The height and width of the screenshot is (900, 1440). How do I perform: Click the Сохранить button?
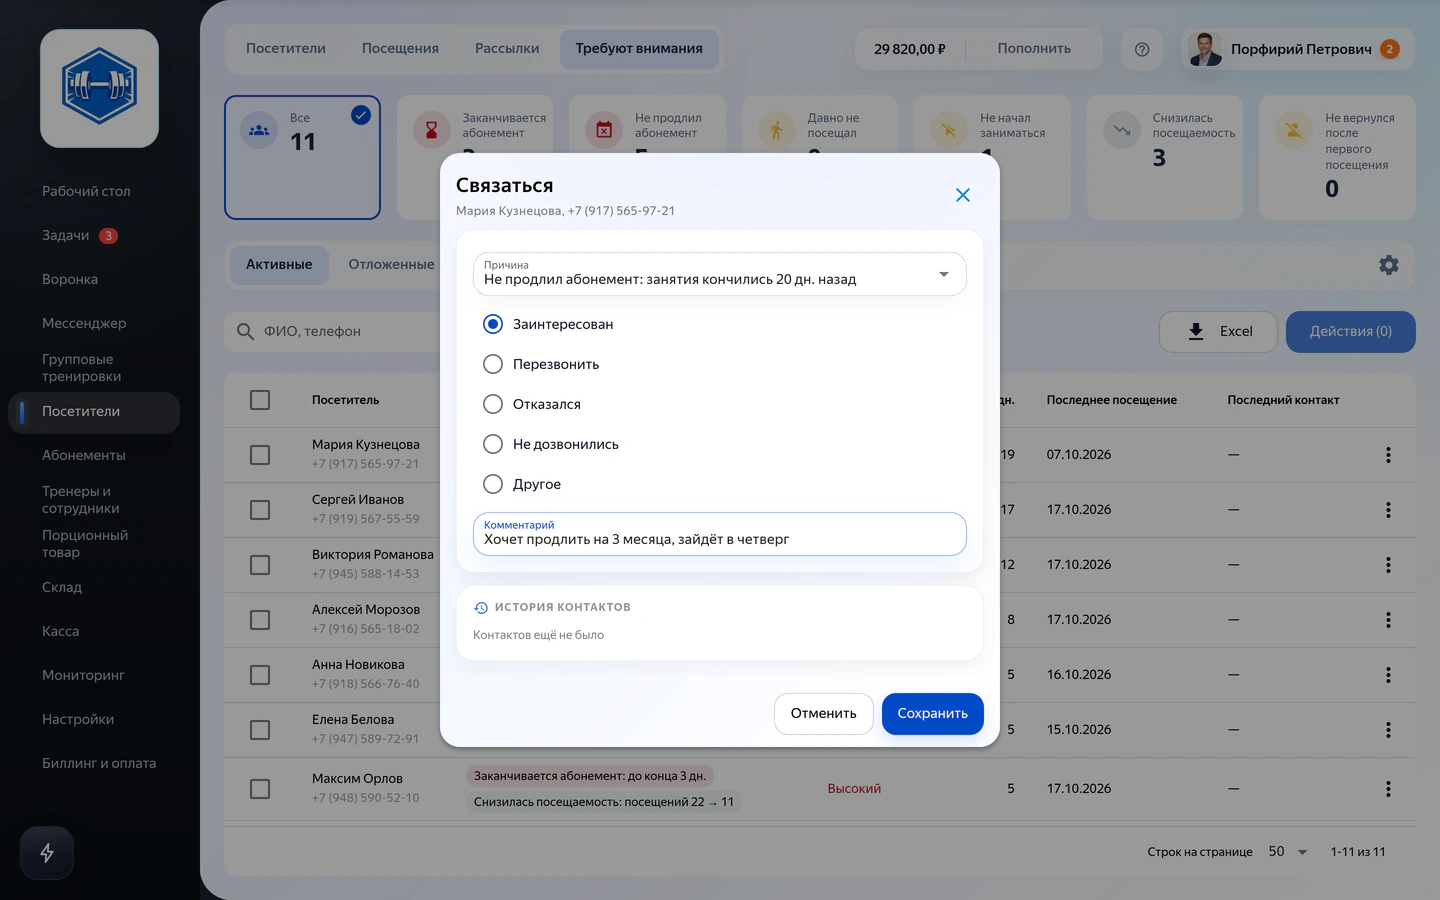933,714
